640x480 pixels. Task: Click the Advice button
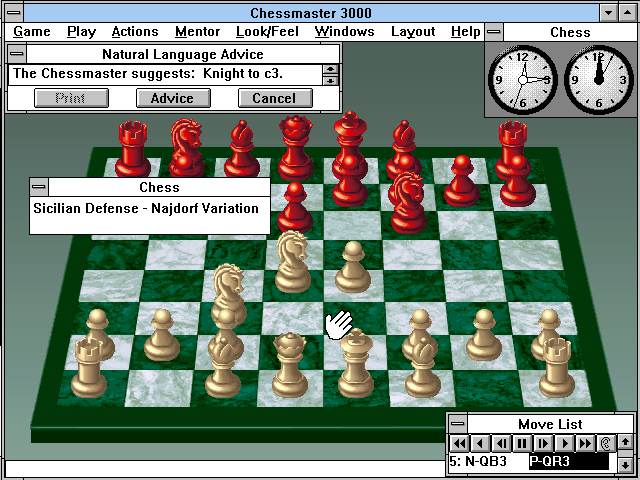pyautogui.click(x=173, y=98)
